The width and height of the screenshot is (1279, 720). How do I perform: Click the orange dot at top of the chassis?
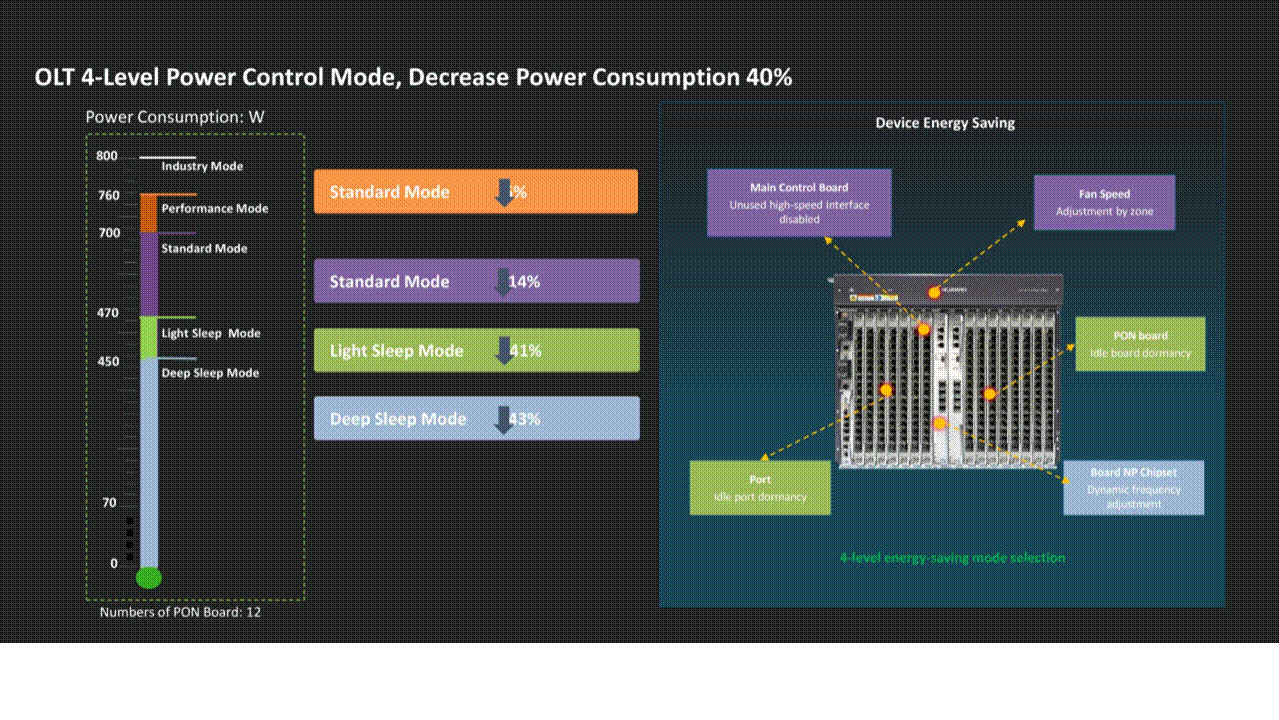coord(933,293)
